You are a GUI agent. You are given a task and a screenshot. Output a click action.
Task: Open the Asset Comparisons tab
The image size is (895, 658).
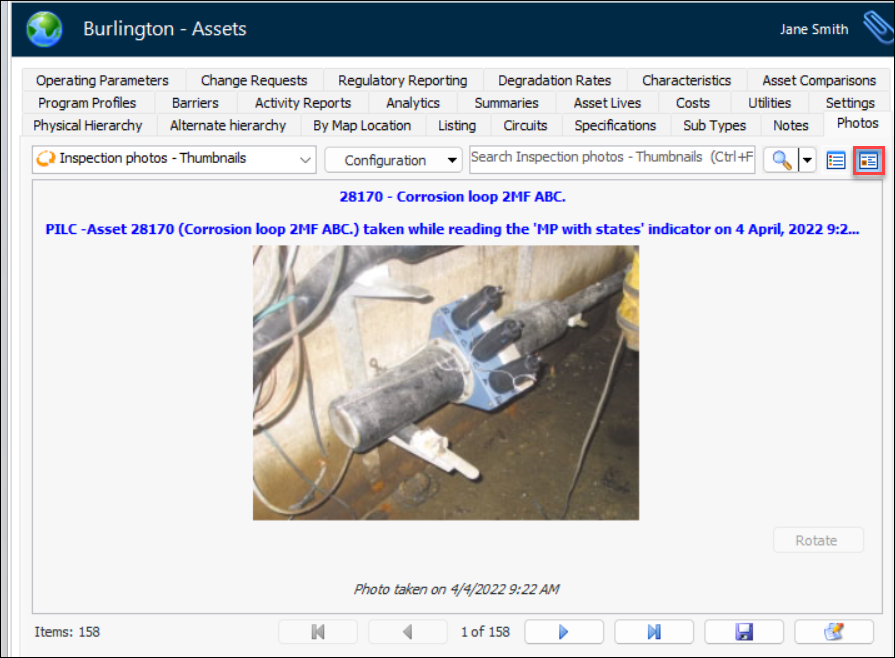point(818,80)
